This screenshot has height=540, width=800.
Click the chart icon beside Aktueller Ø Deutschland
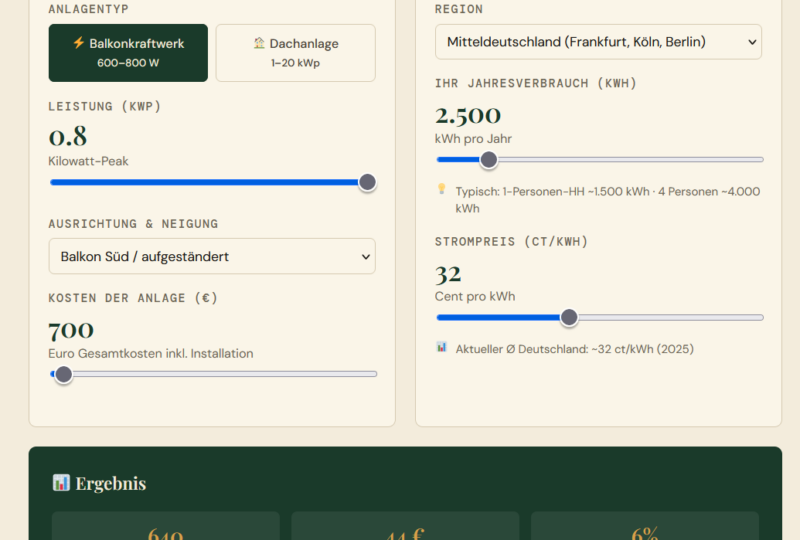tap(442, 347)
